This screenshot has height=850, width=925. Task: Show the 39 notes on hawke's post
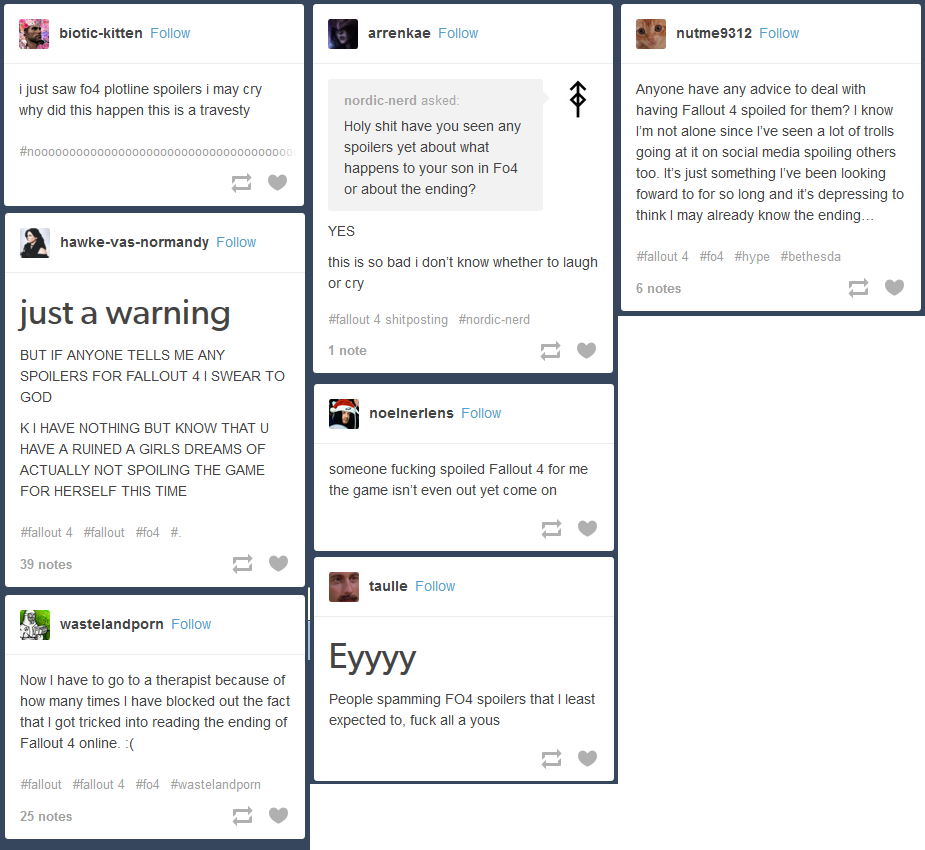tap(46, 564)
